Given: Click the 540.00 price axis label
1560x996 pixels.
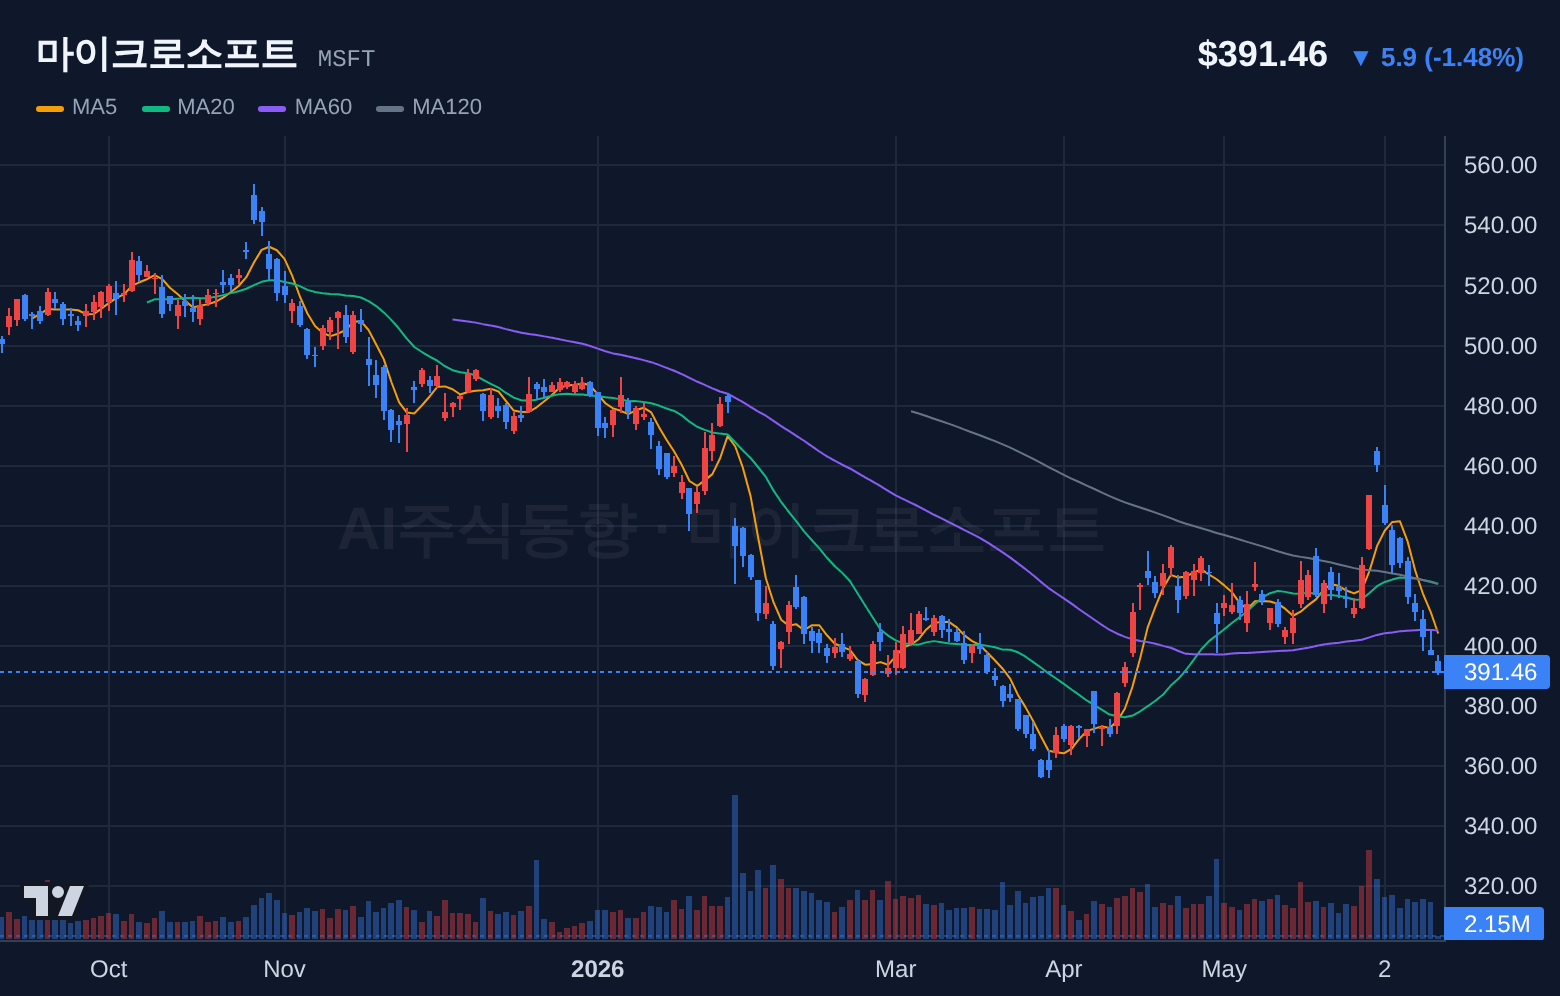Looking at the screenshot, I should coord(1500,225).
